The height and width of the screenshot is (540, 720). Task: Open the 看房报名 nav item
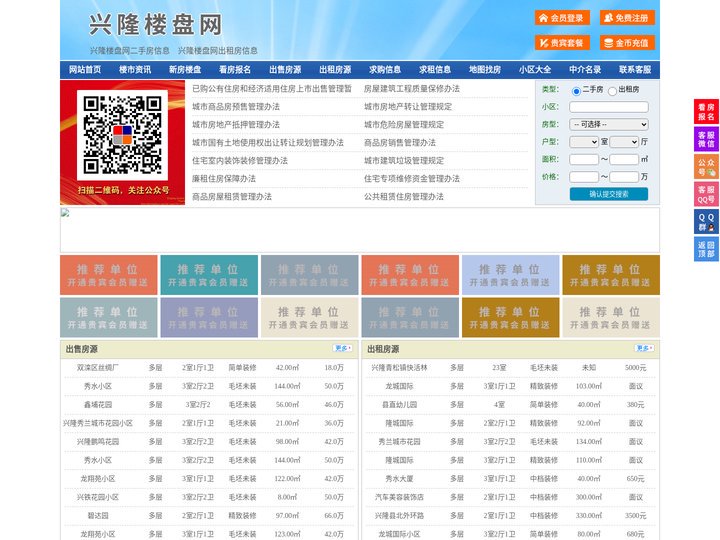pos(235,70)
